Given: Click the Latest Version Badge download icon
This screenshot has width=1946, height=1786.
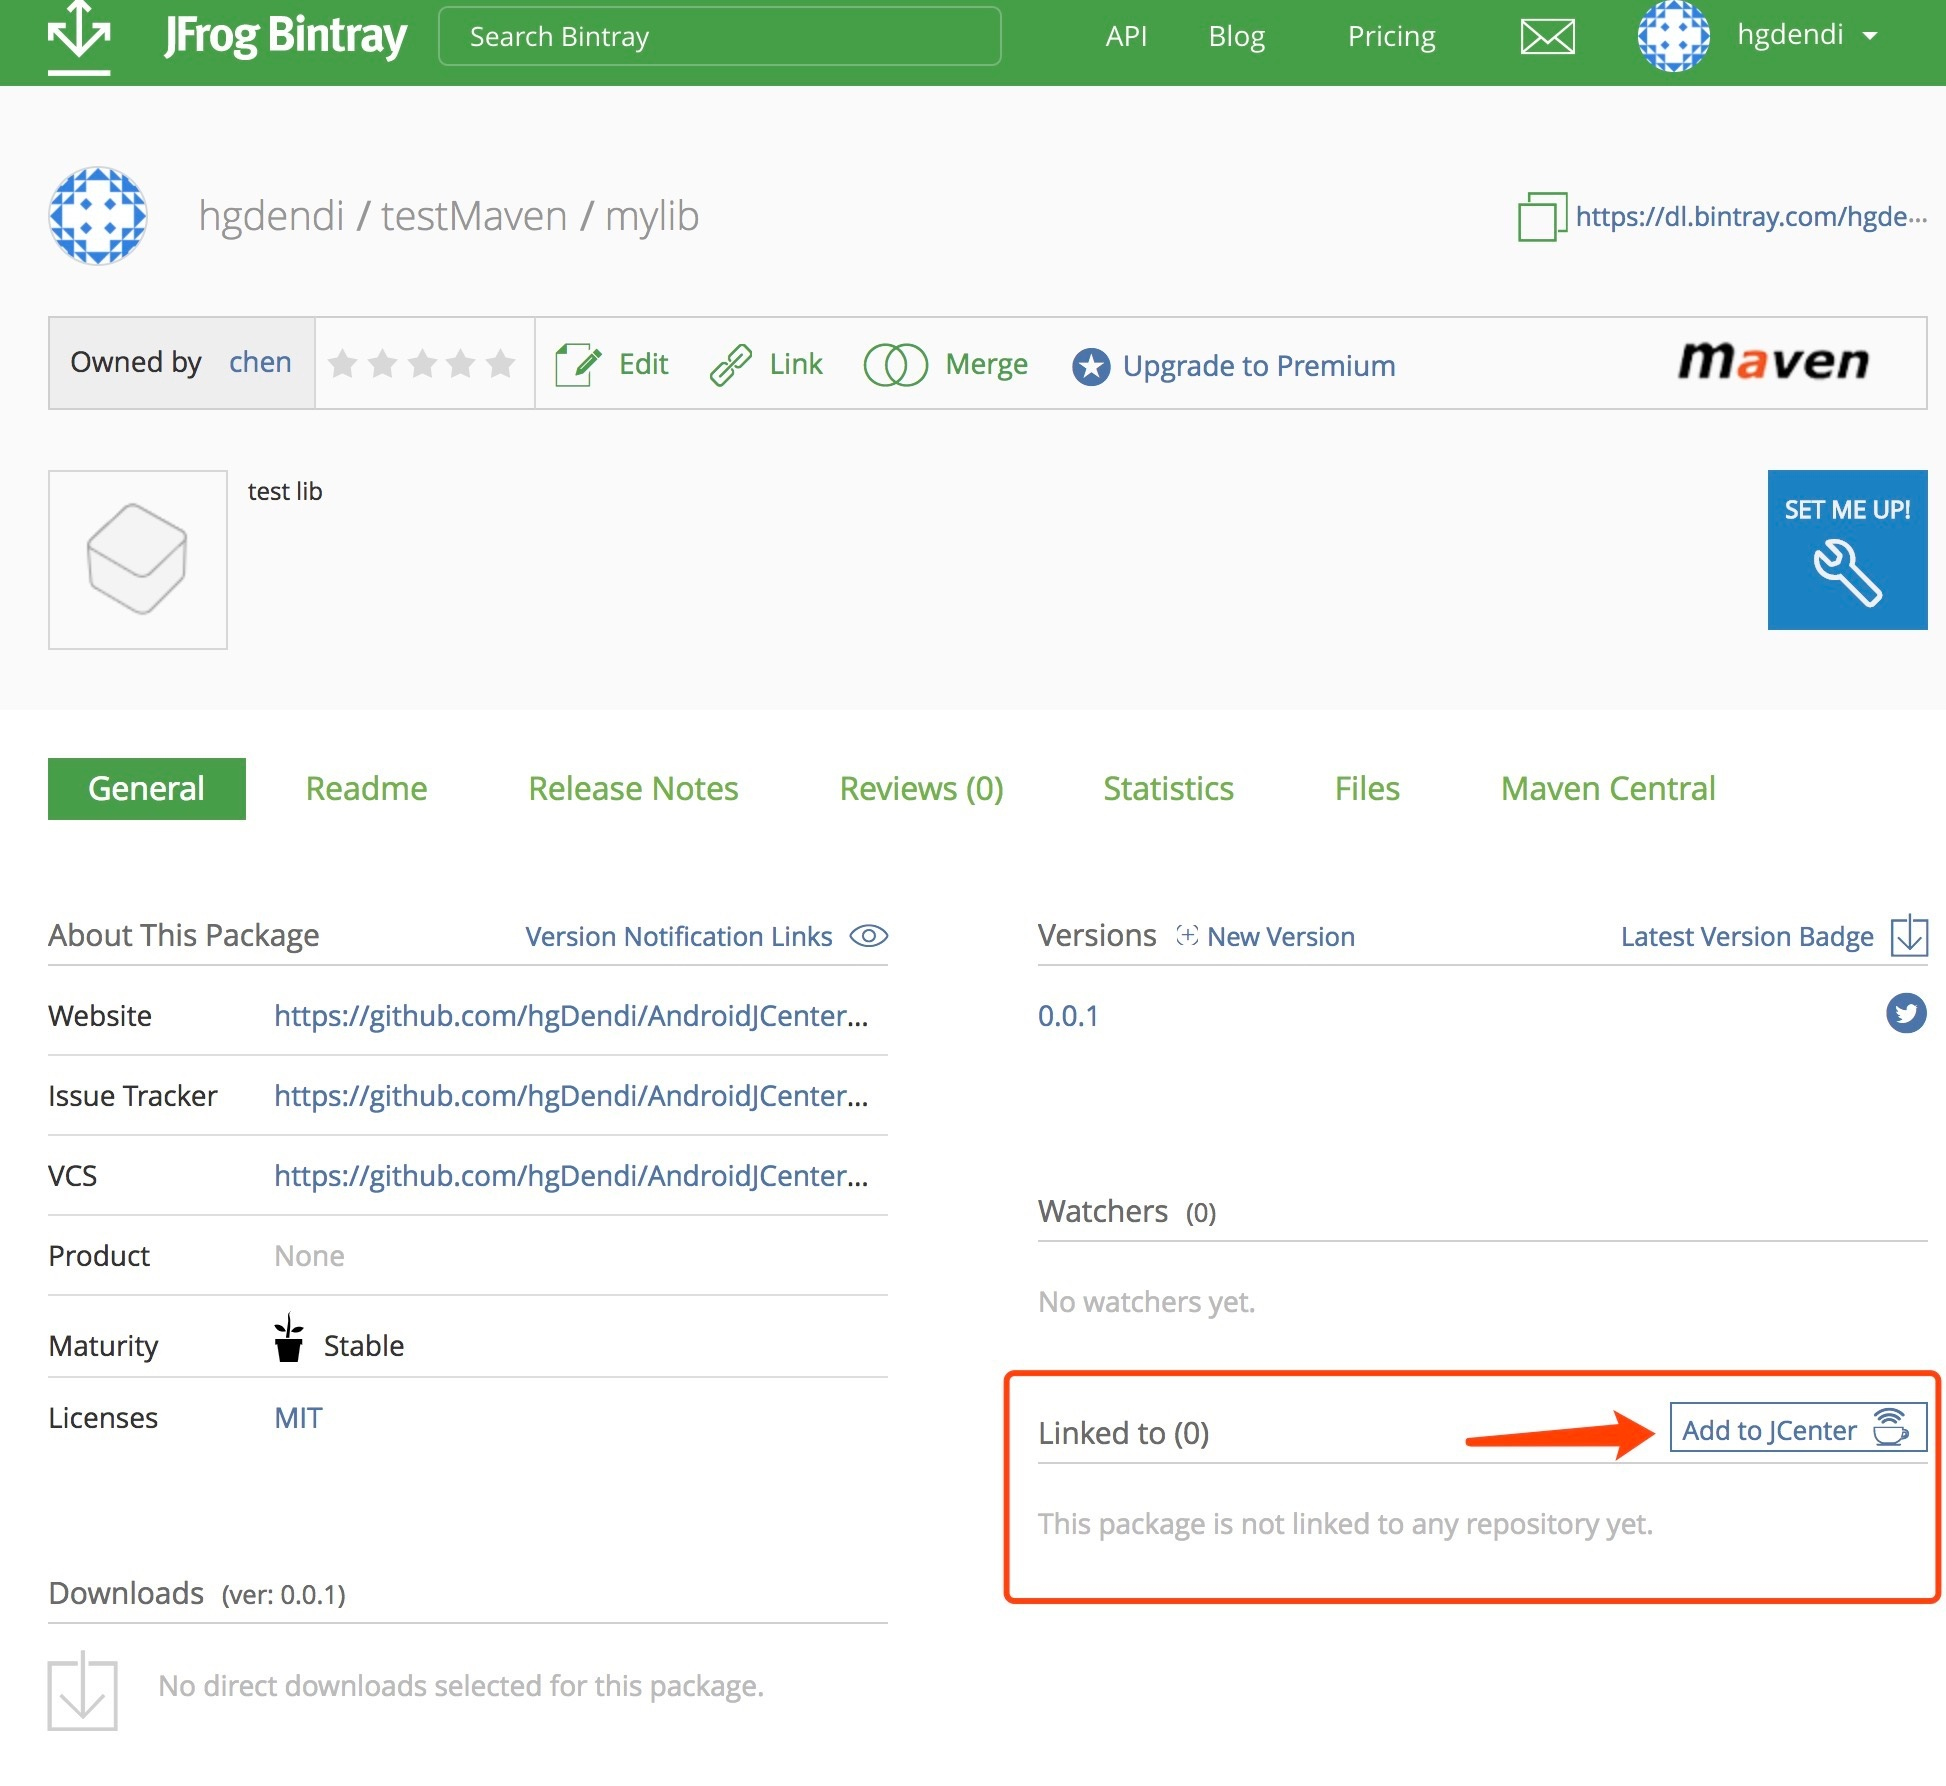Looking at the screenshot, I should click(1908, 936).
